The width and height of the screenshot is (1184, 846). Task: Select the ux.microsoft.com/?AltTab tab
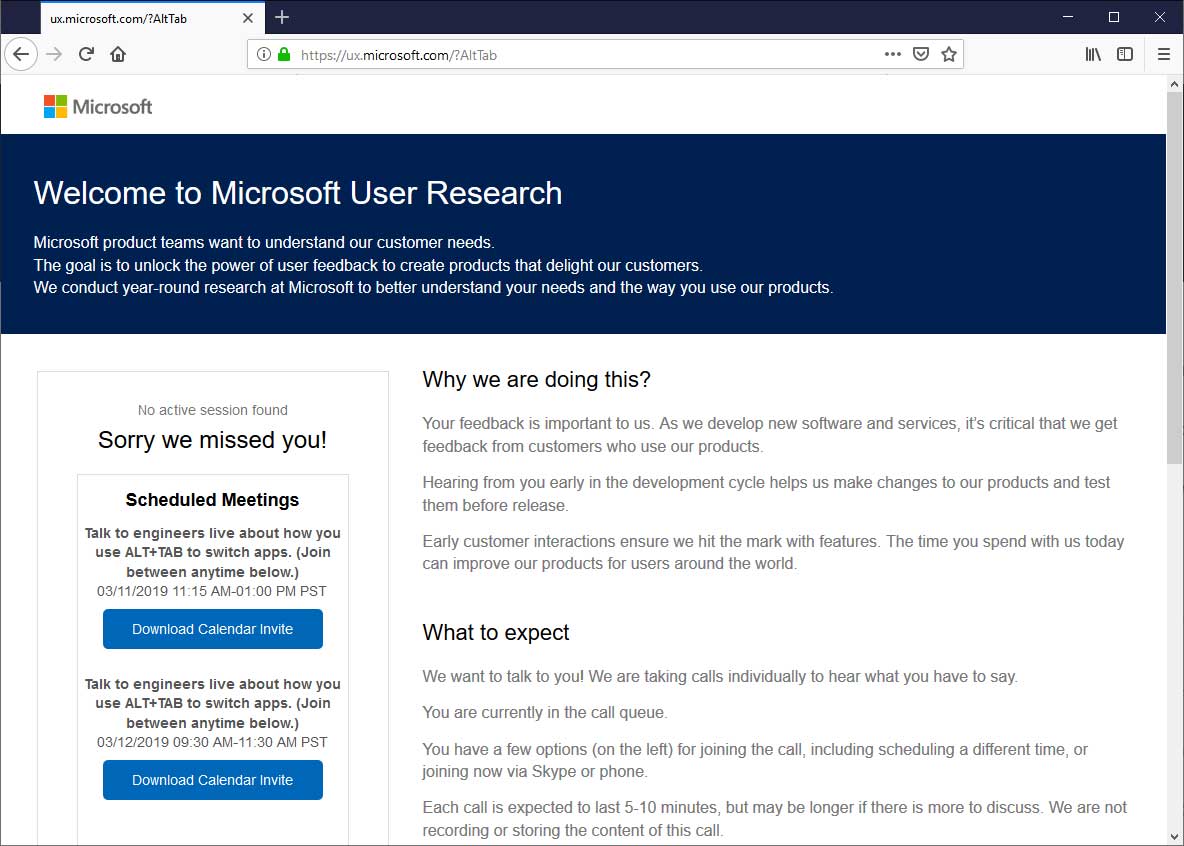click(153, 18)
